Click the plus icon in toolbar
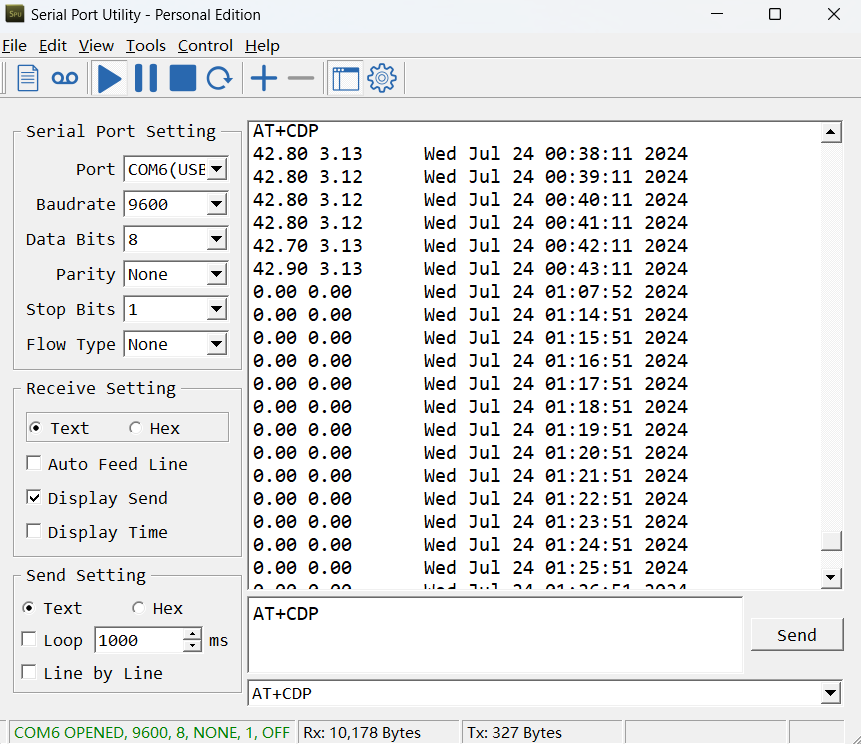861x744 pixels. pos(264,78)
